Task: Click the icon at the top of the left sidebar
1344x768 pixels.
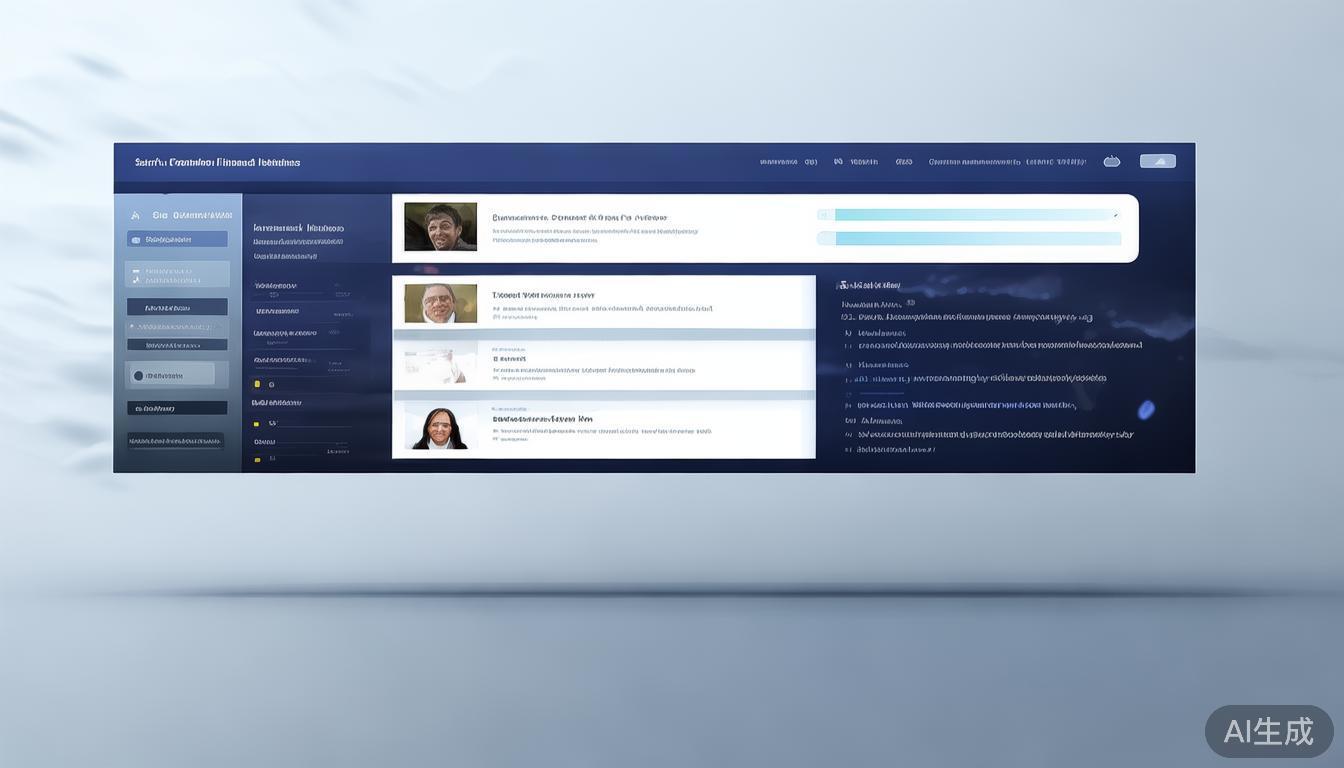Action: (x=135, y=215)
